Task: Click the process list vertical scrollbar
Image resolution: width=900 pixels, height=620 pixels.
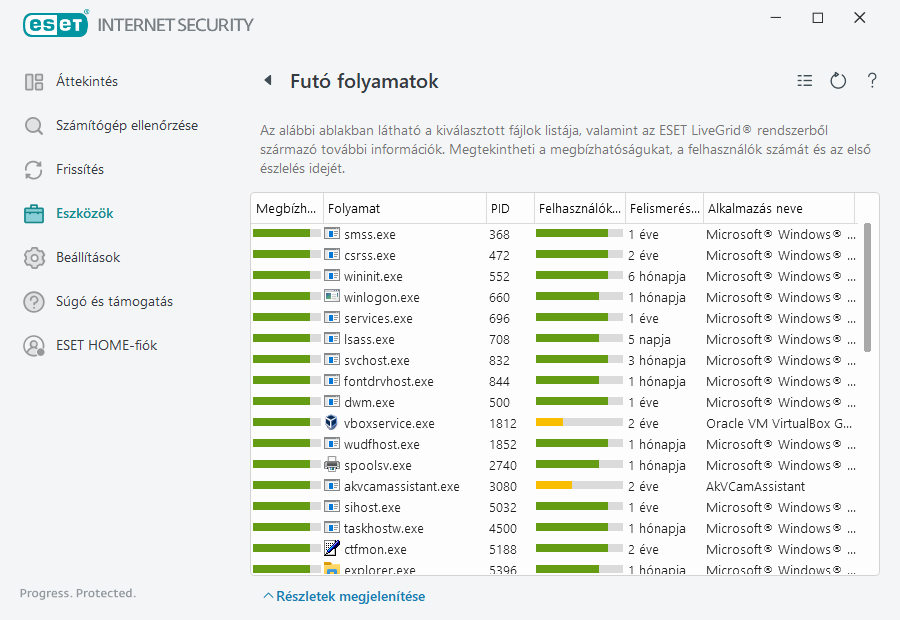Action: click(x=867, y=288)
